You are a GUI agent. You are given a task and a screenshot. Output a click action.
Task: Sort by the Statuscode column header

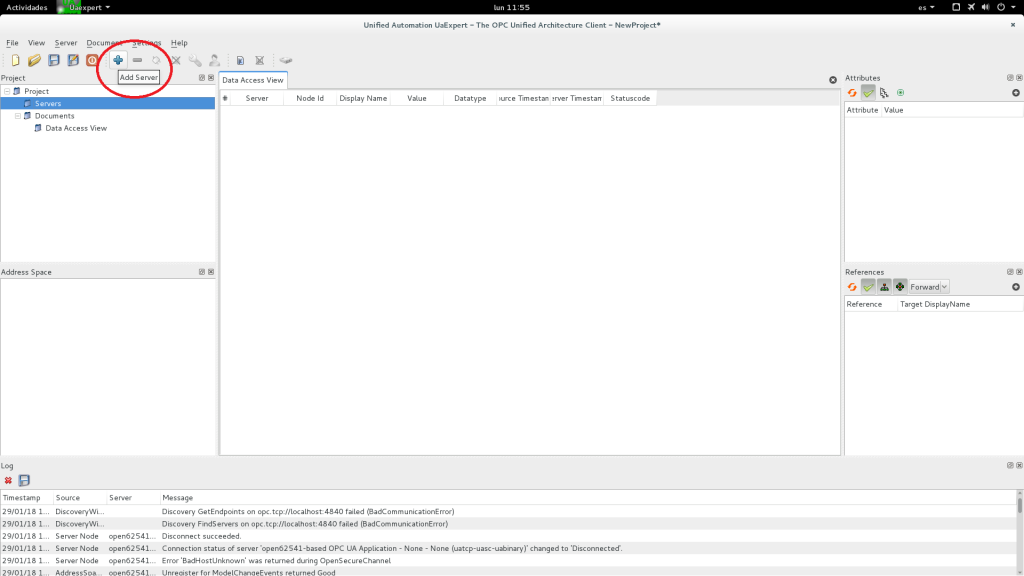pos(630,98)
